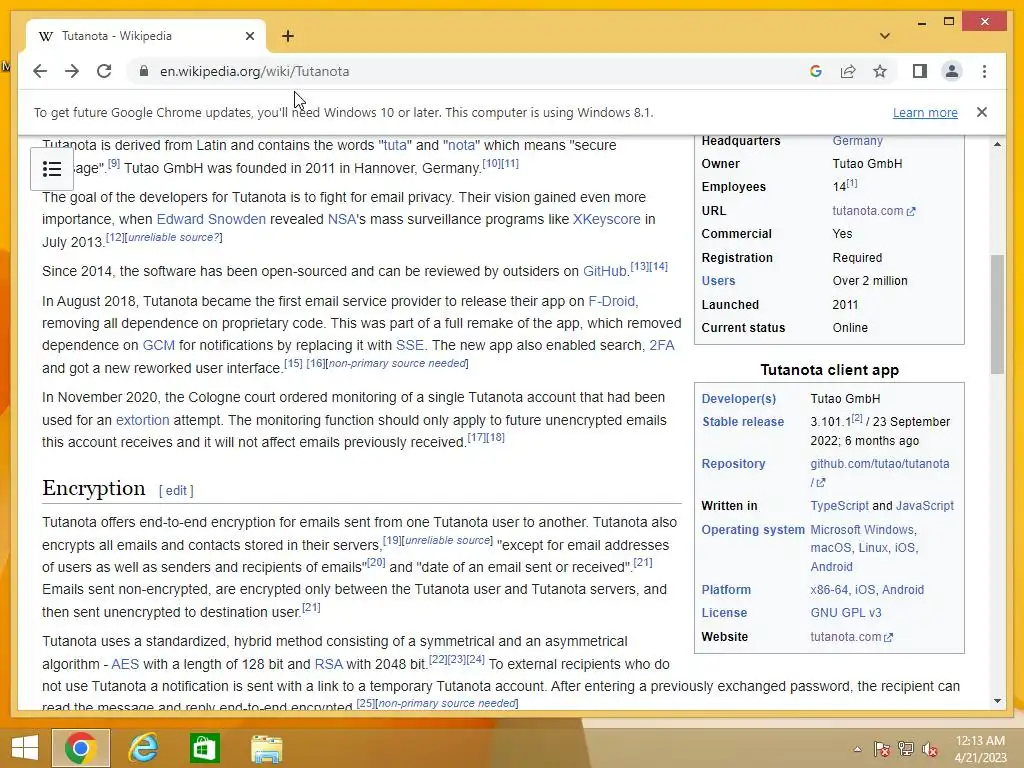Open Chrome side panel
The width and height of the screenshot is (1024, 768).
(920, 71)
